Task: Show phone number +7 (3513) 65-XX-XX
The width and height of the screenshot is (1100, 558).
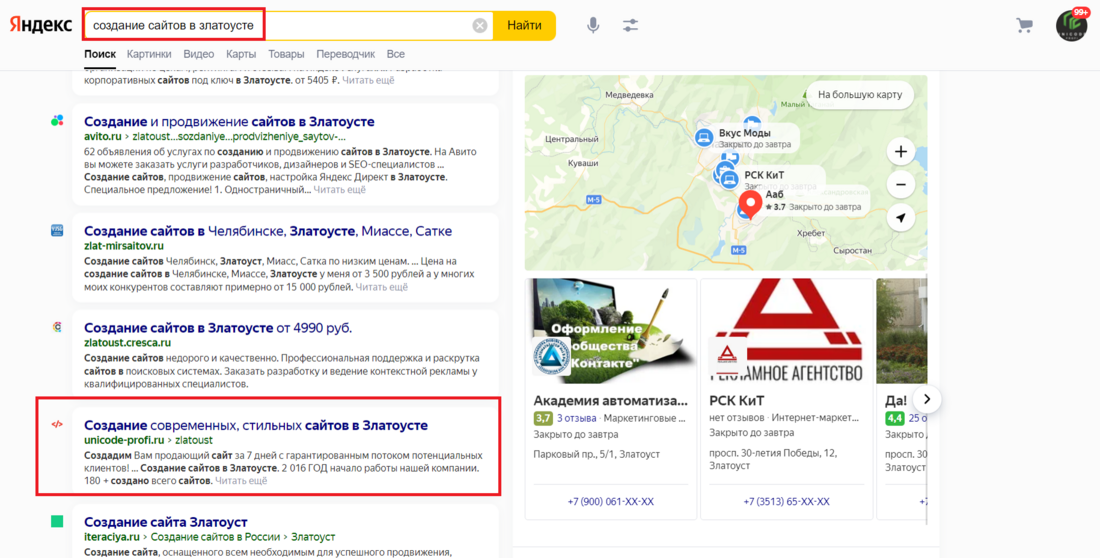Action: (x=786, y=502)
